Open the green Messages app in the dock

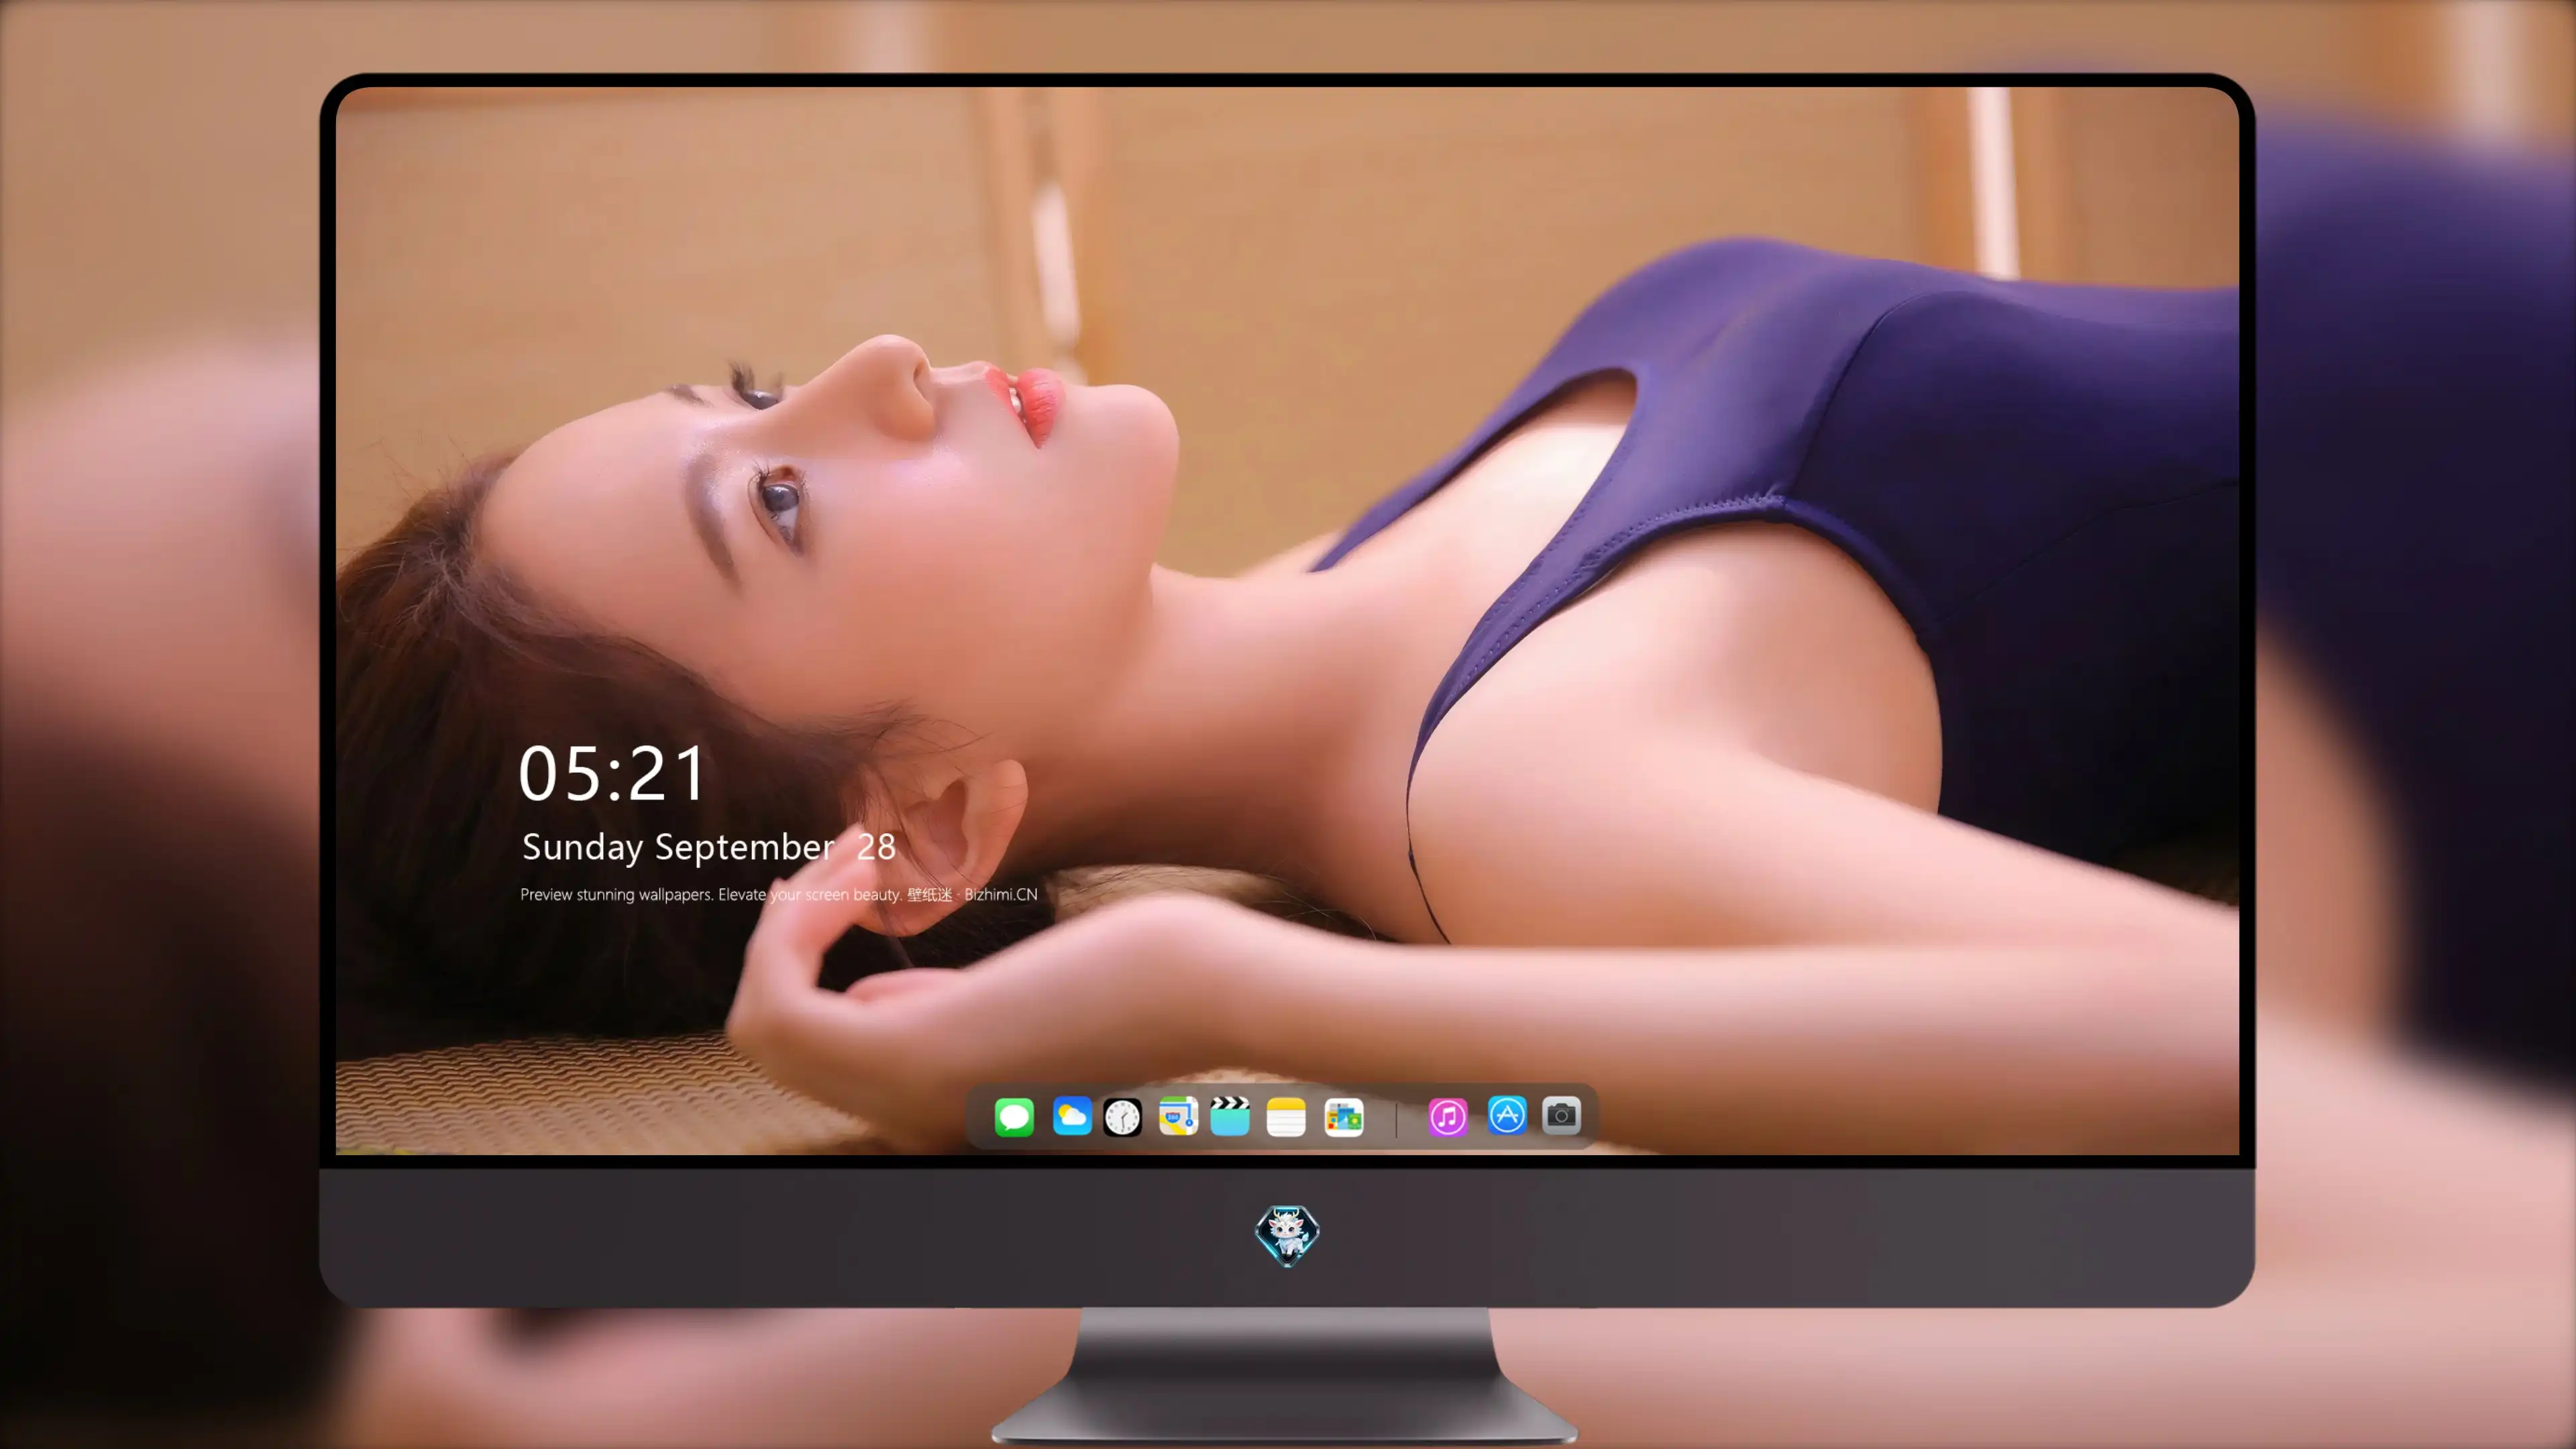click(x=1014, y=1116)
